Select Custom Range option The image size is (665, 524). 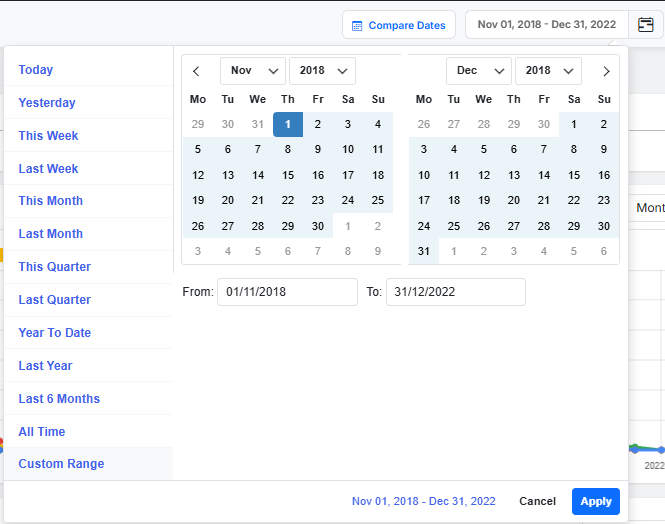pos(61,464)
